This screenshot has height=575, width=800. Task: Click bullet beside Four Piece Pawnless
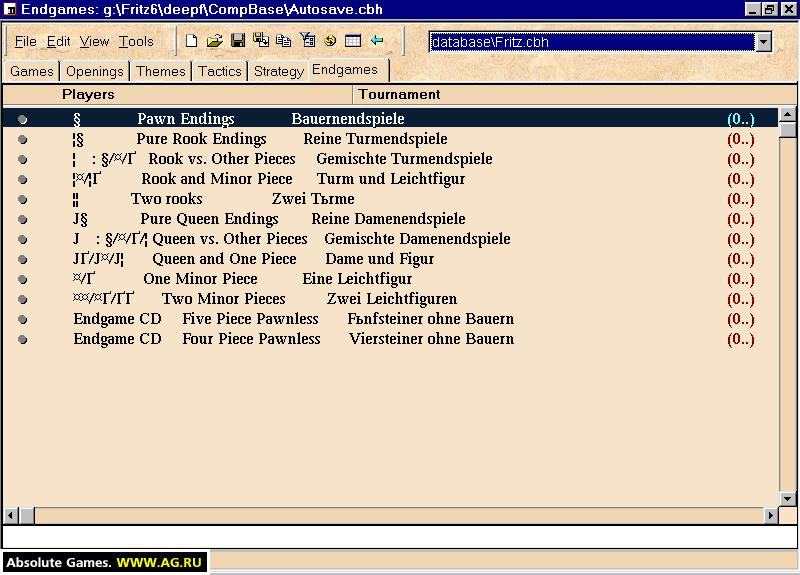coord(22,339)
